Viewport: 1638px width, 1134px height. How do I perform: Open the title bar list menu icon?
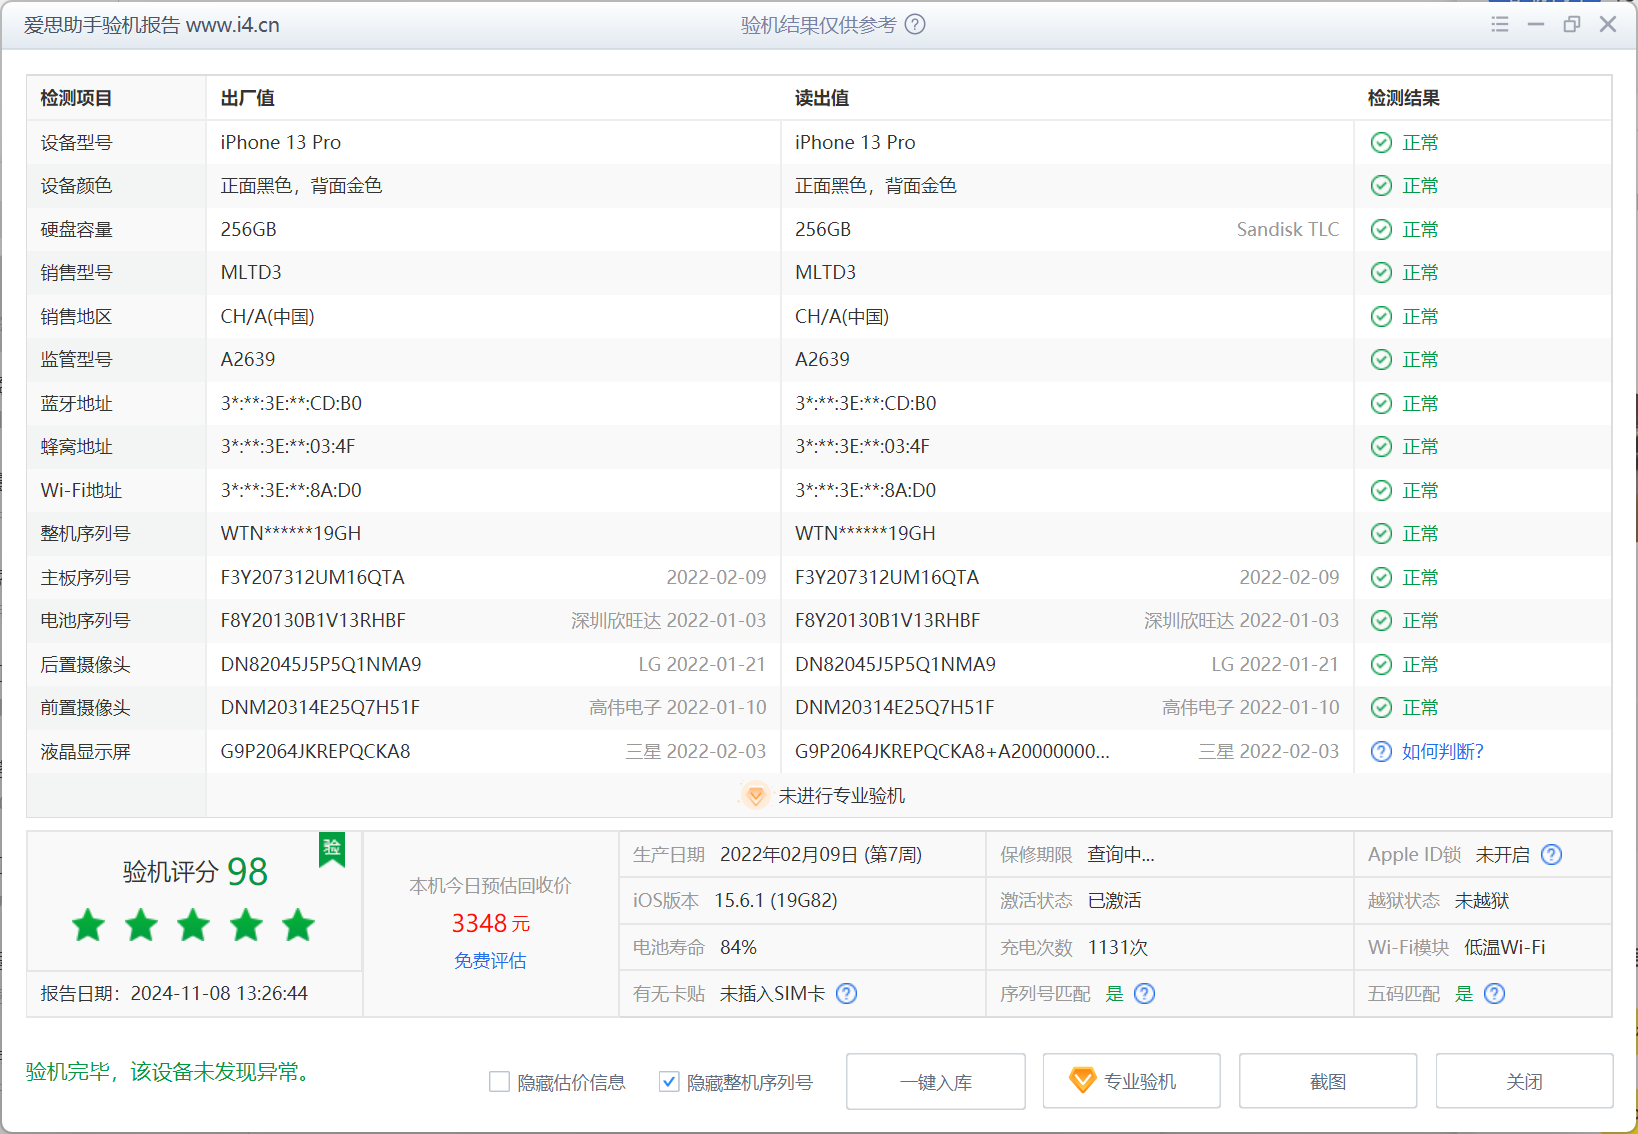1499,24
